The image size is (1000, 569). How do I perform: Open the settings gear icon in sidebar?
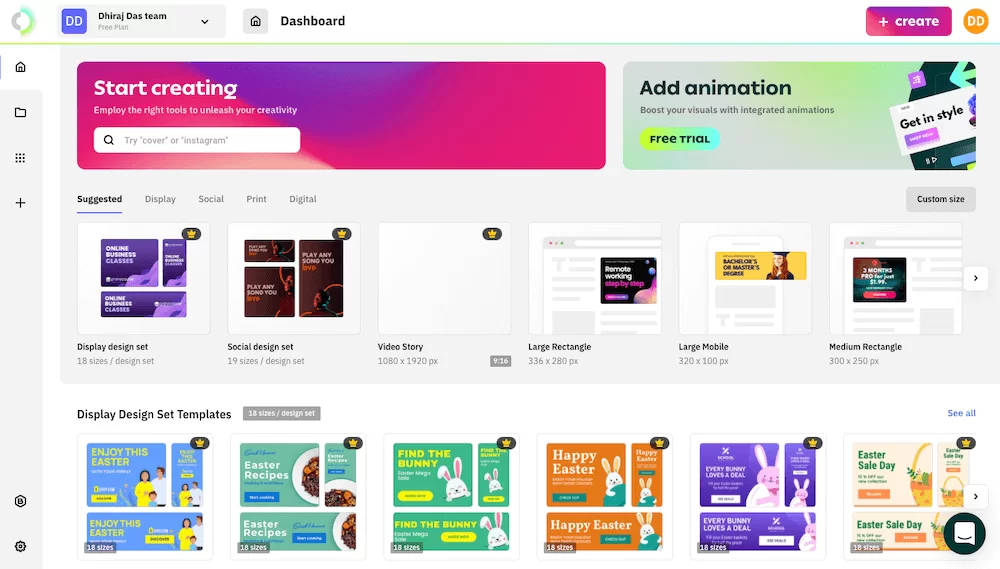20,546
